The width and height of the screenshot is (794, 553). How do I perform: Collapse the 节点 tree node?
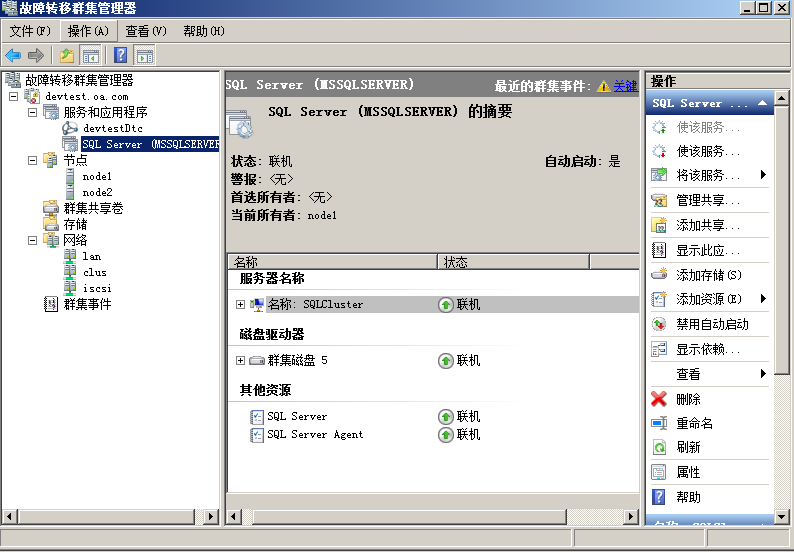[x=32, y=161]
